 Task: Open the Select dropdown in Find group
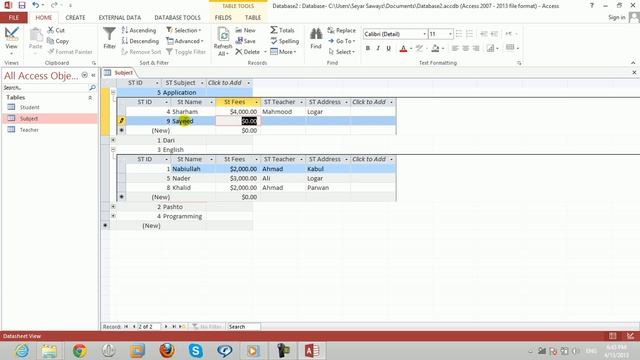pyautogui.click(x=342, y=52)
